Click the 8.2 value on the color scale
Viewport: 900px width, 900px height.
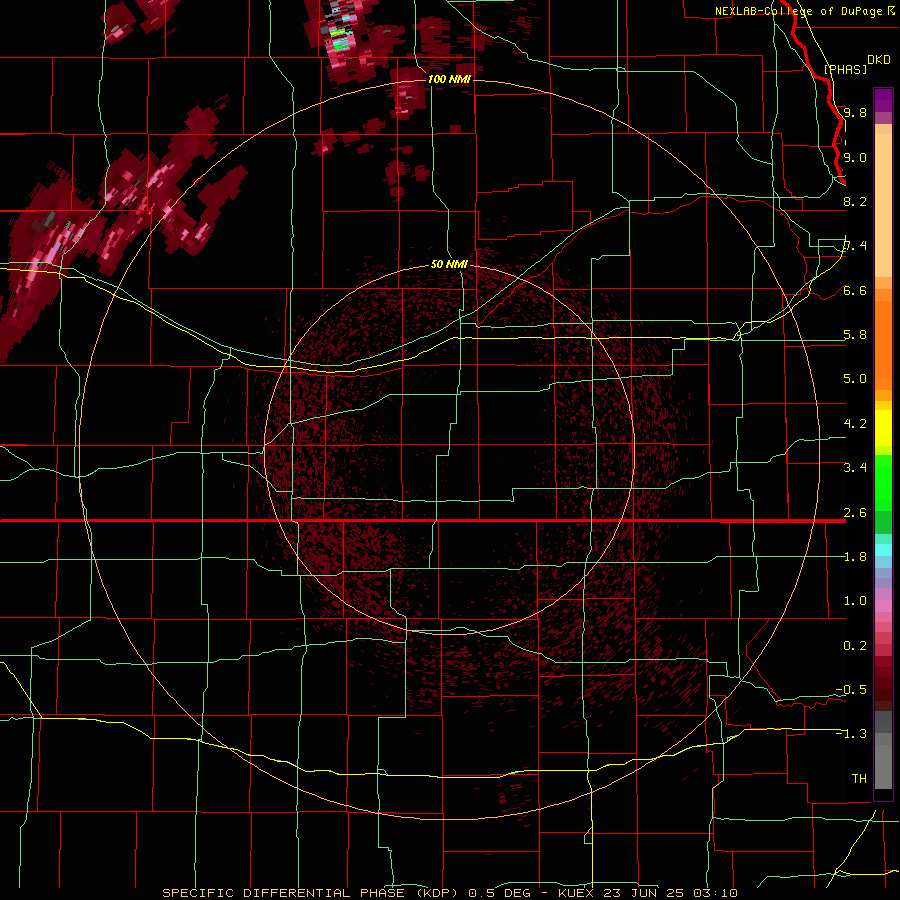tap(855, 201)
